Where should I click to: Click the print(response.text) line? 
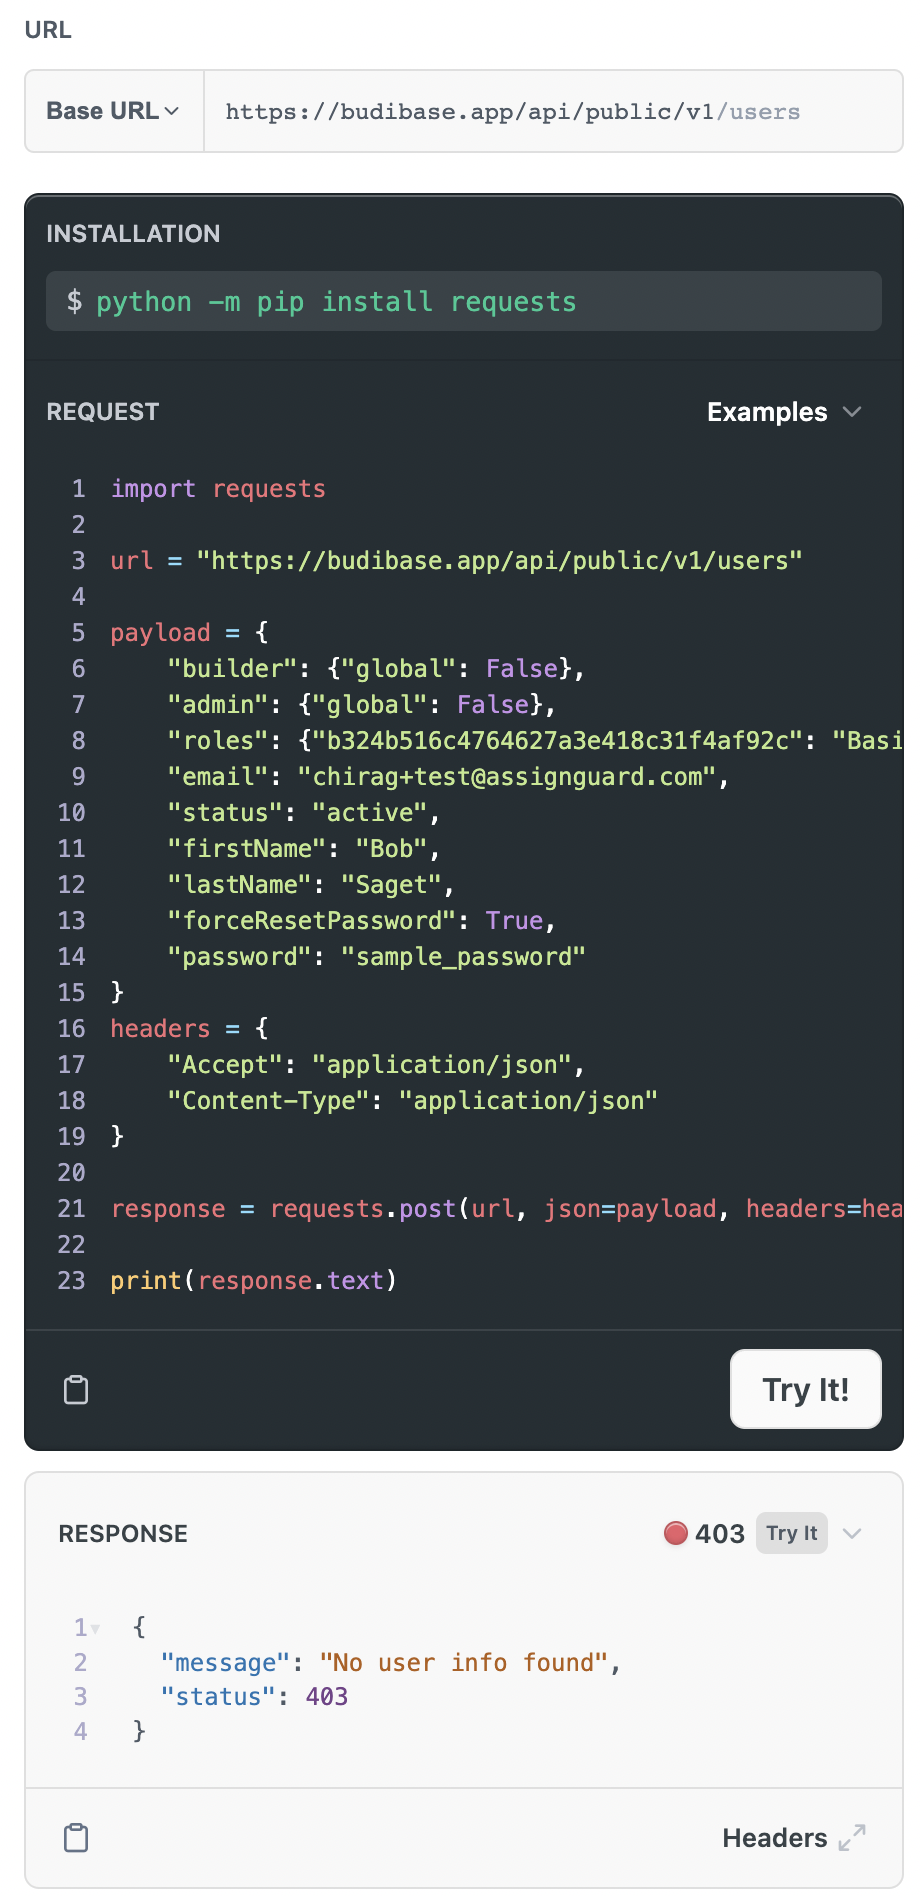[x=254, y=1281]
